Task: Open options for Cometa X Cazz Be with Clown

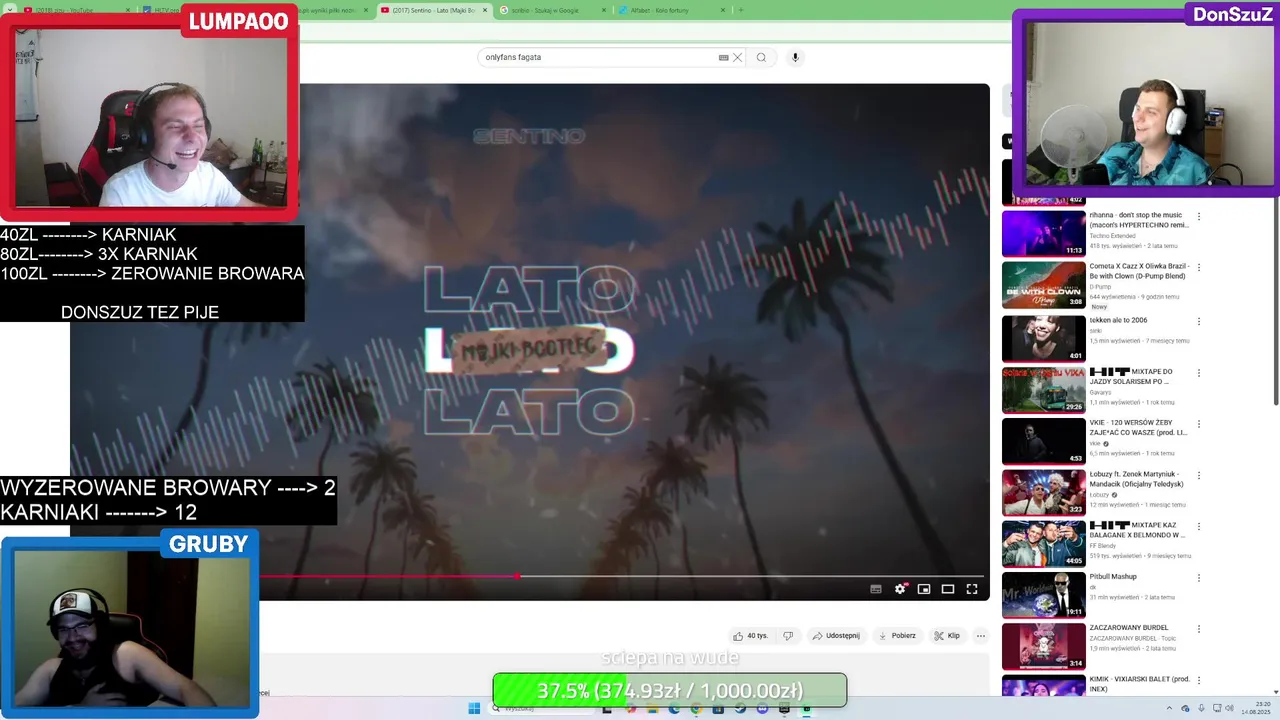Action: pos(1199,267)
